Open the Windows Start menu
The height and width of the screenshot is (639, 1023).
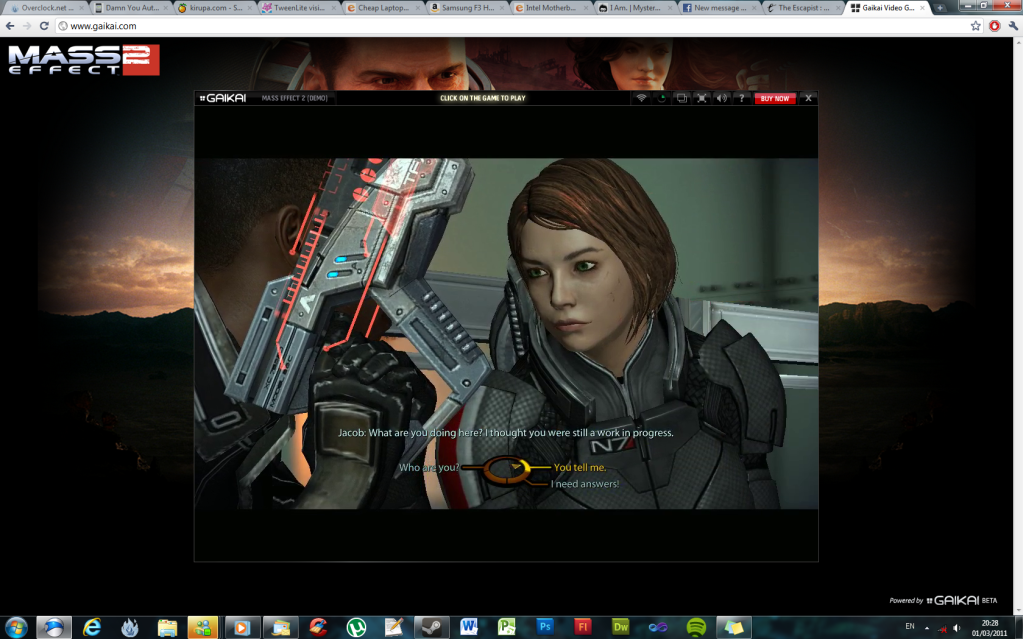click(x=16, y=628)
